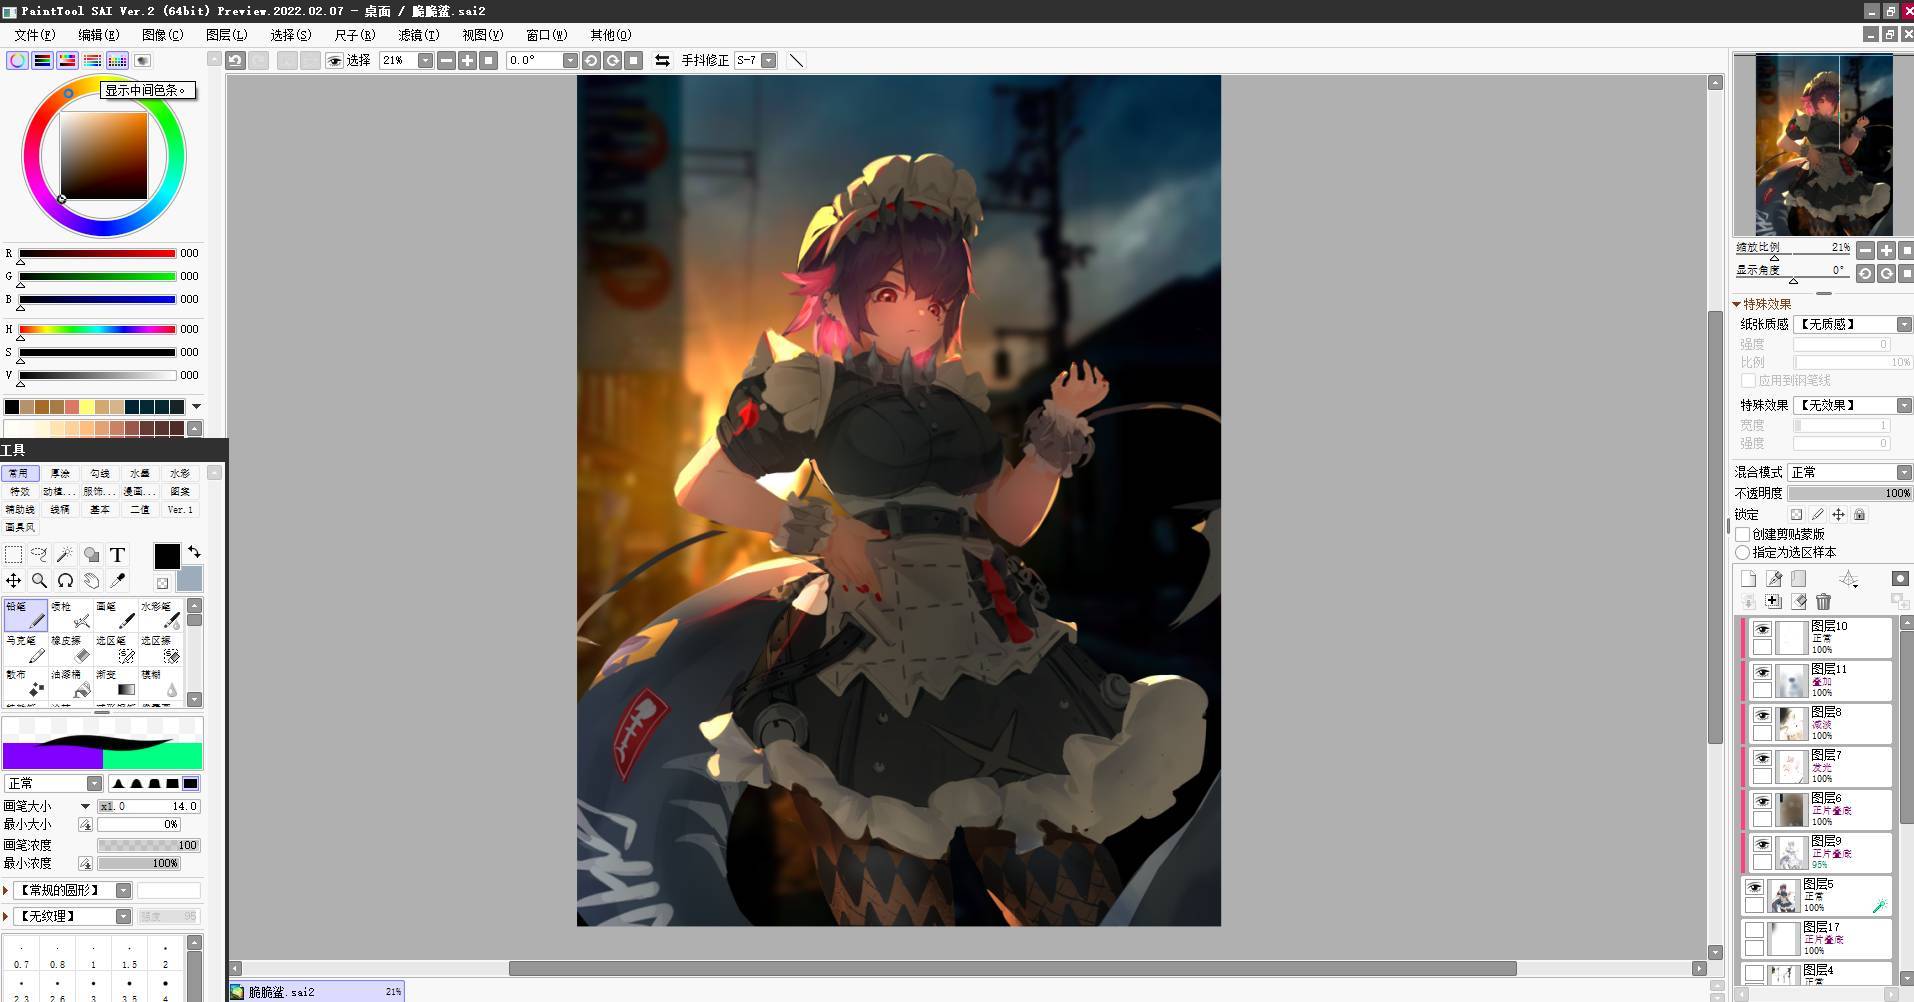Image resolution: width=1914 pixels, height=1002 pixels.
Task: Click the 脆脆鲨.sai2 document tab
Action: (x=316, y=992)
